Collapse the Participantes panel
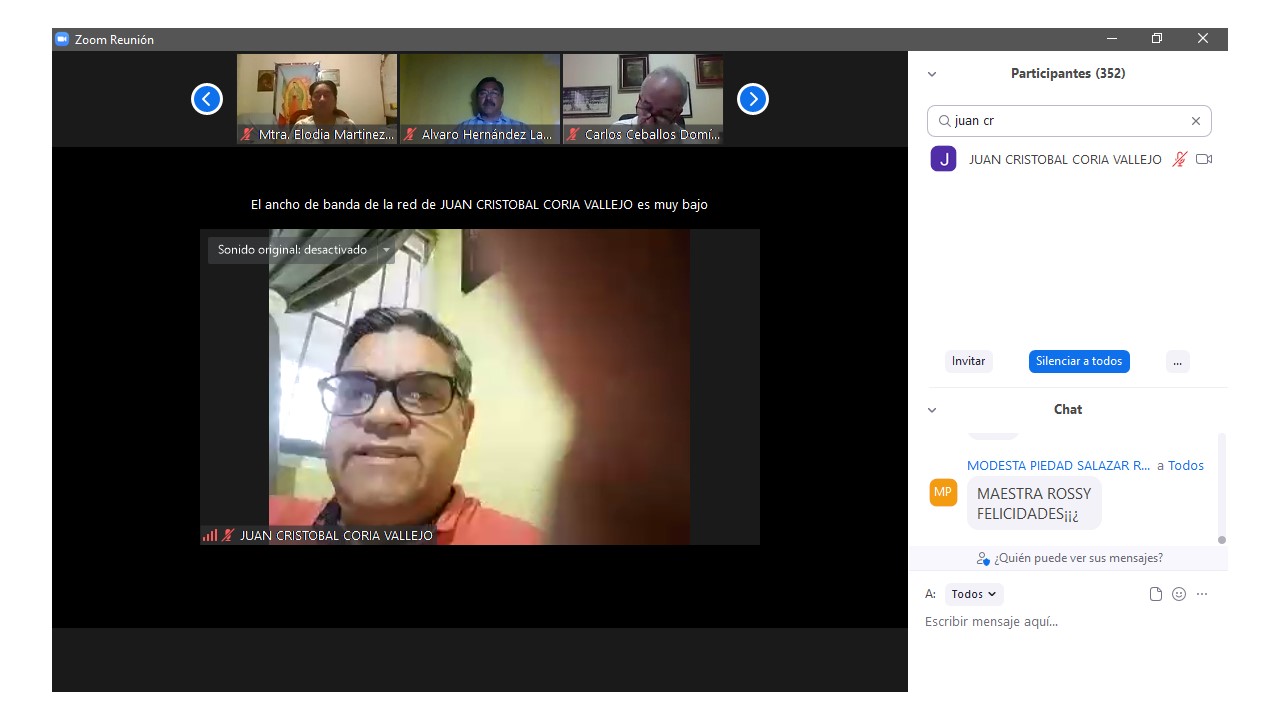The width and height of the screenshot is (1280, 720). click(x=932, y=74)
